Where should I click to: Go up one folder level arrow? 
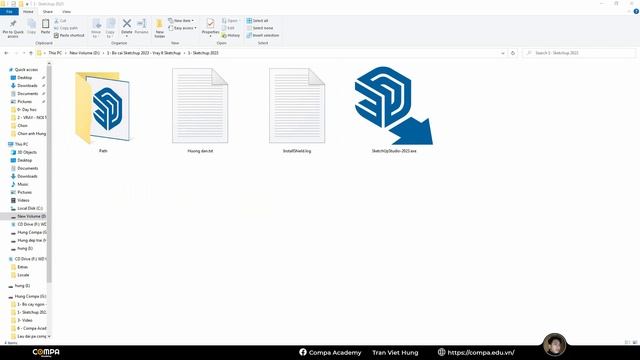point(31,53)
